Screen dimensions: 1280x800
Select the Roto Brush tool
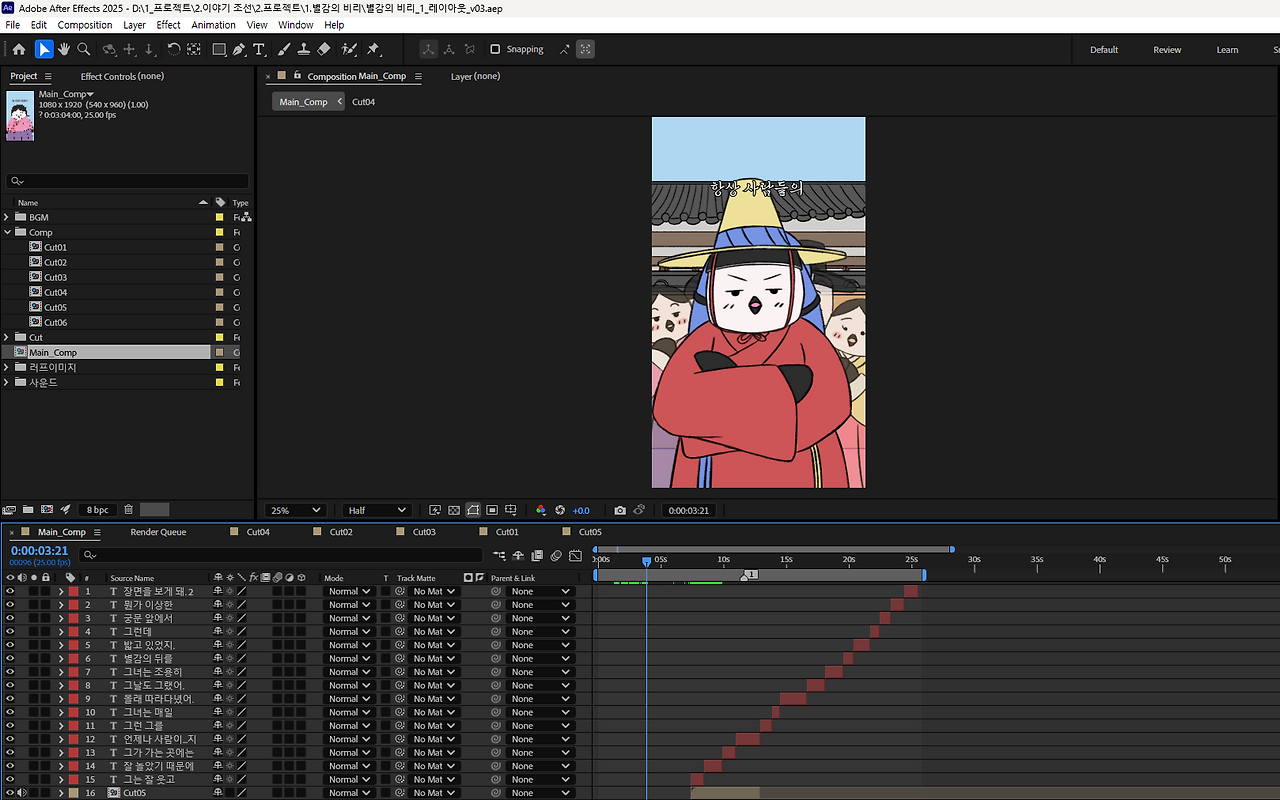tap(349, 49)
